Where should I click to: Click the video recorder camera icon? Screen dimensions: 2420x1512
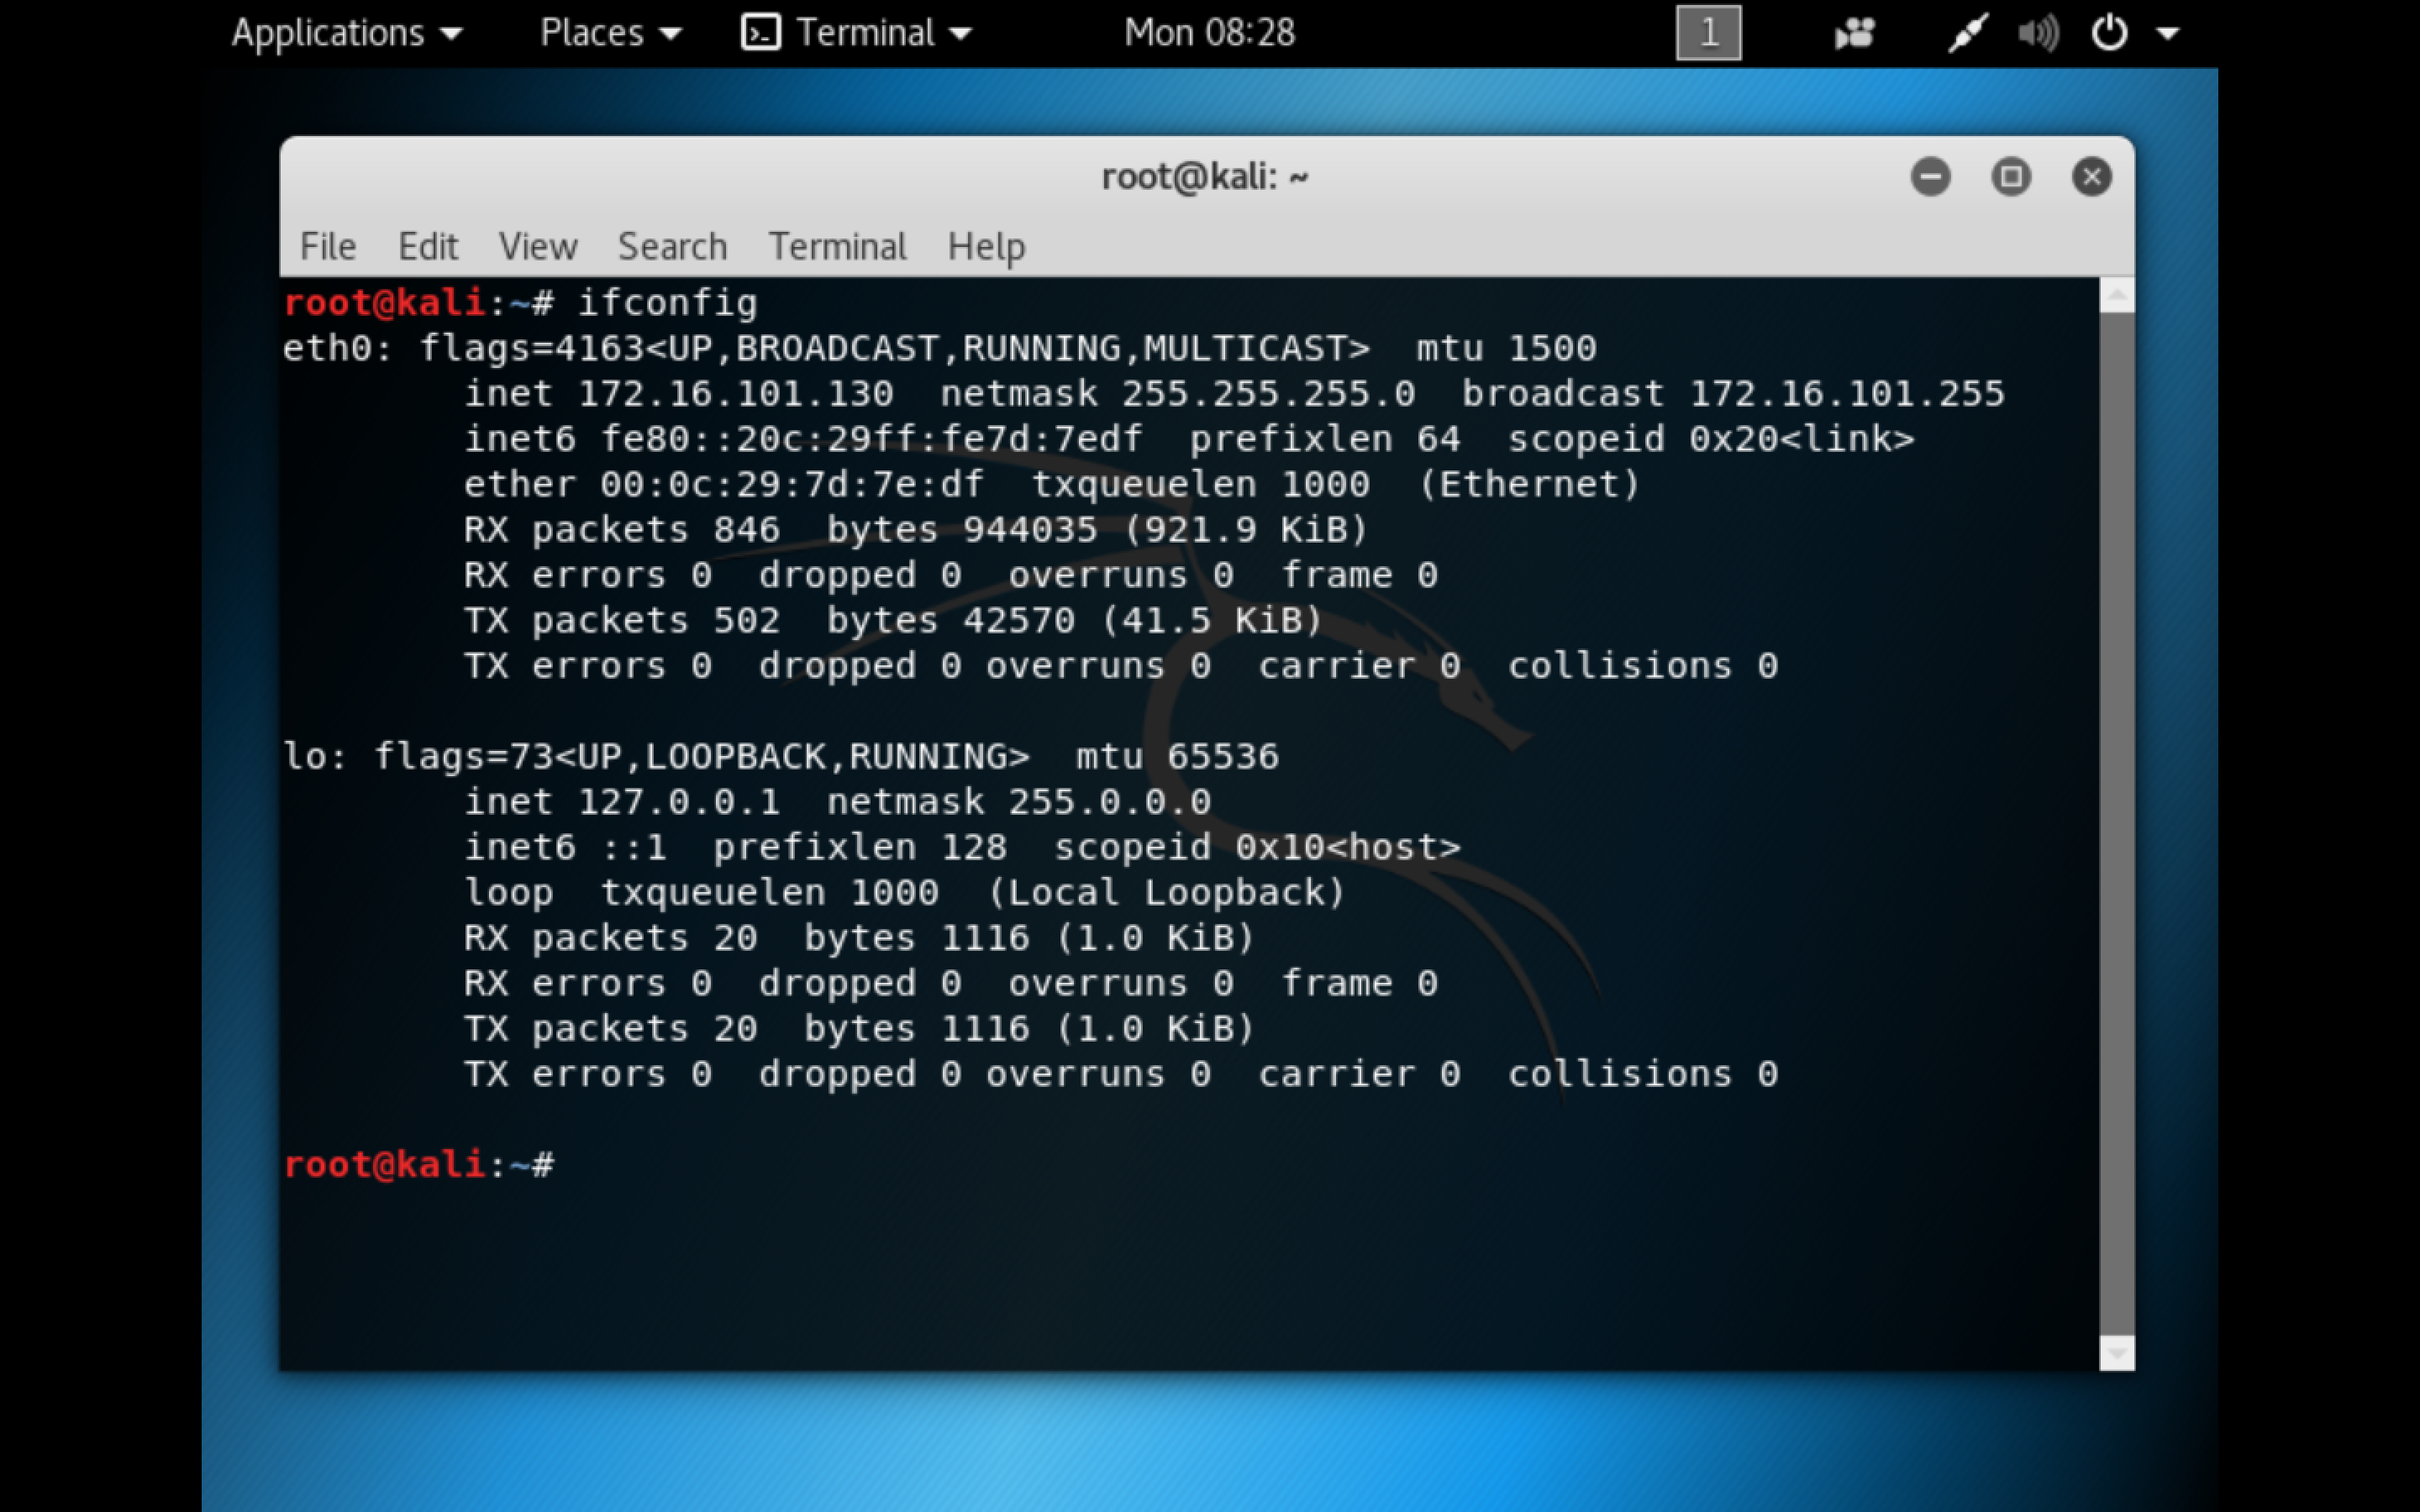coord(1854,34)
